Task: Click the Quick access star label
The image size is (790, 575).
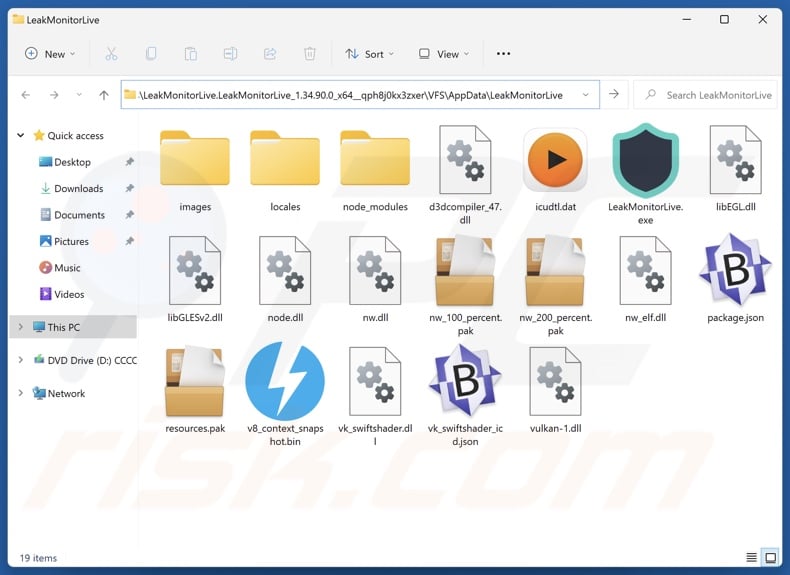Action: click(68, 136)
